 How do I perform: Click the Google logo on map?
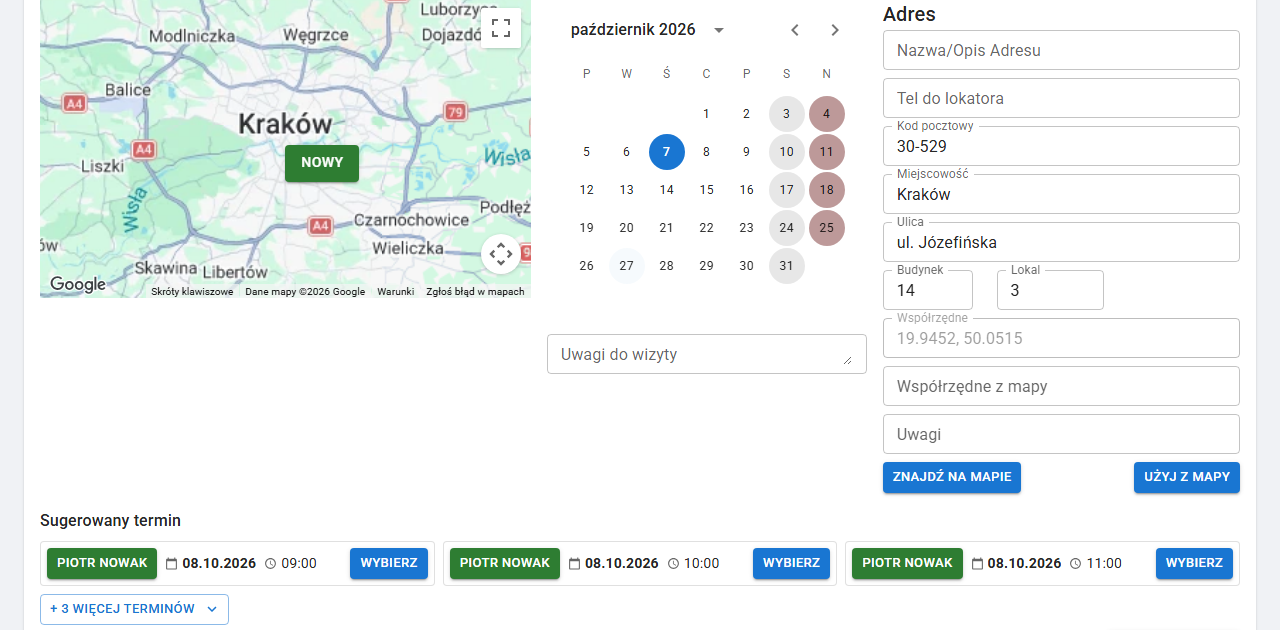pos(78,284)
